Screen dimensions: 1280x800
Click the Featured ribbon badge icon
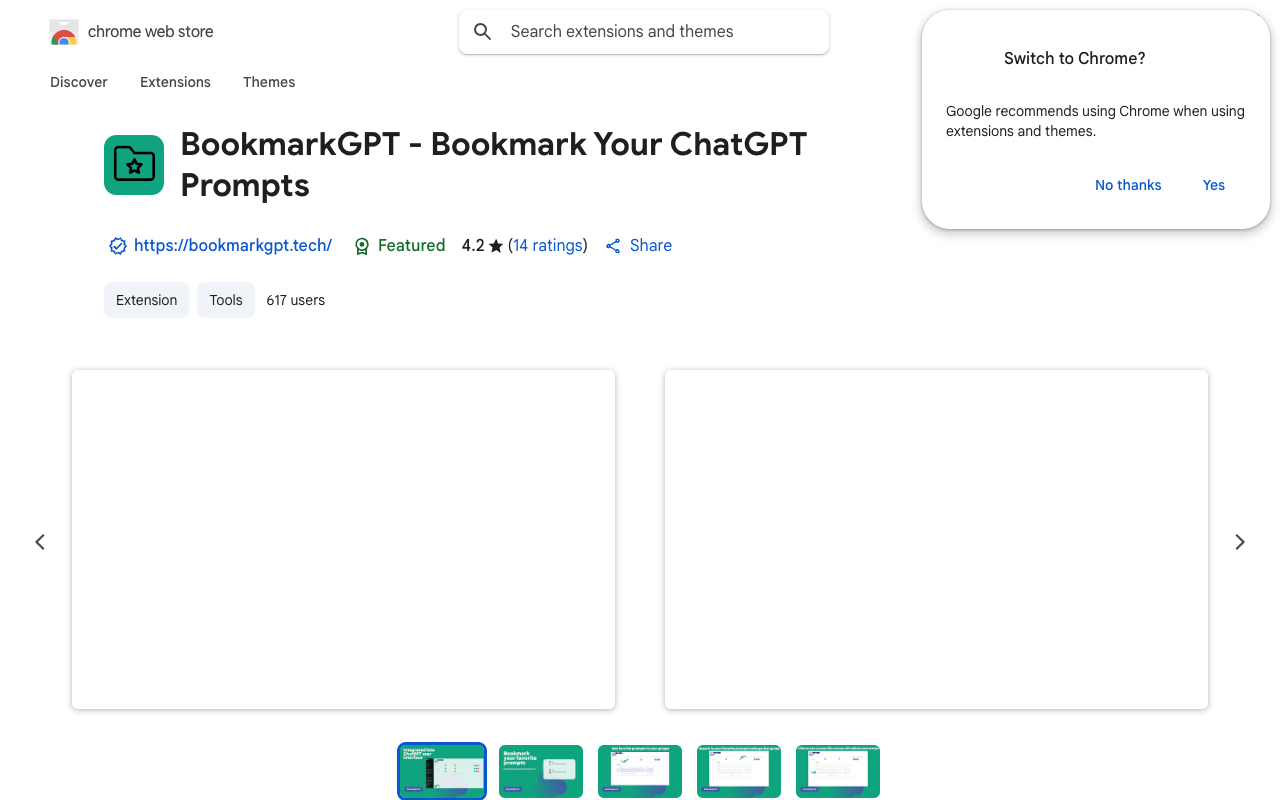point(362,246)
